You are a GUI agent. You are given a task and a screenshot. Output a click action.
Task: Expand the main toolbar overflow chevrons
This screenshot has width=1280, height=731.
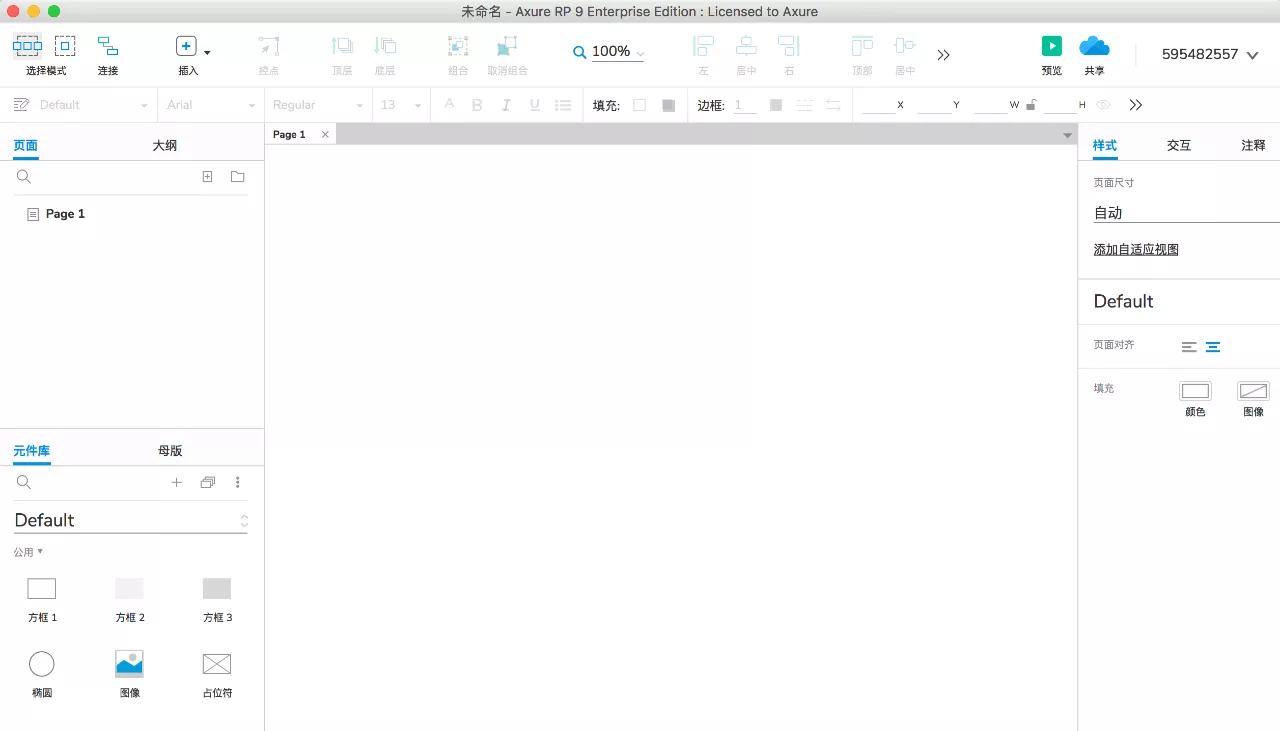[943, 55]
